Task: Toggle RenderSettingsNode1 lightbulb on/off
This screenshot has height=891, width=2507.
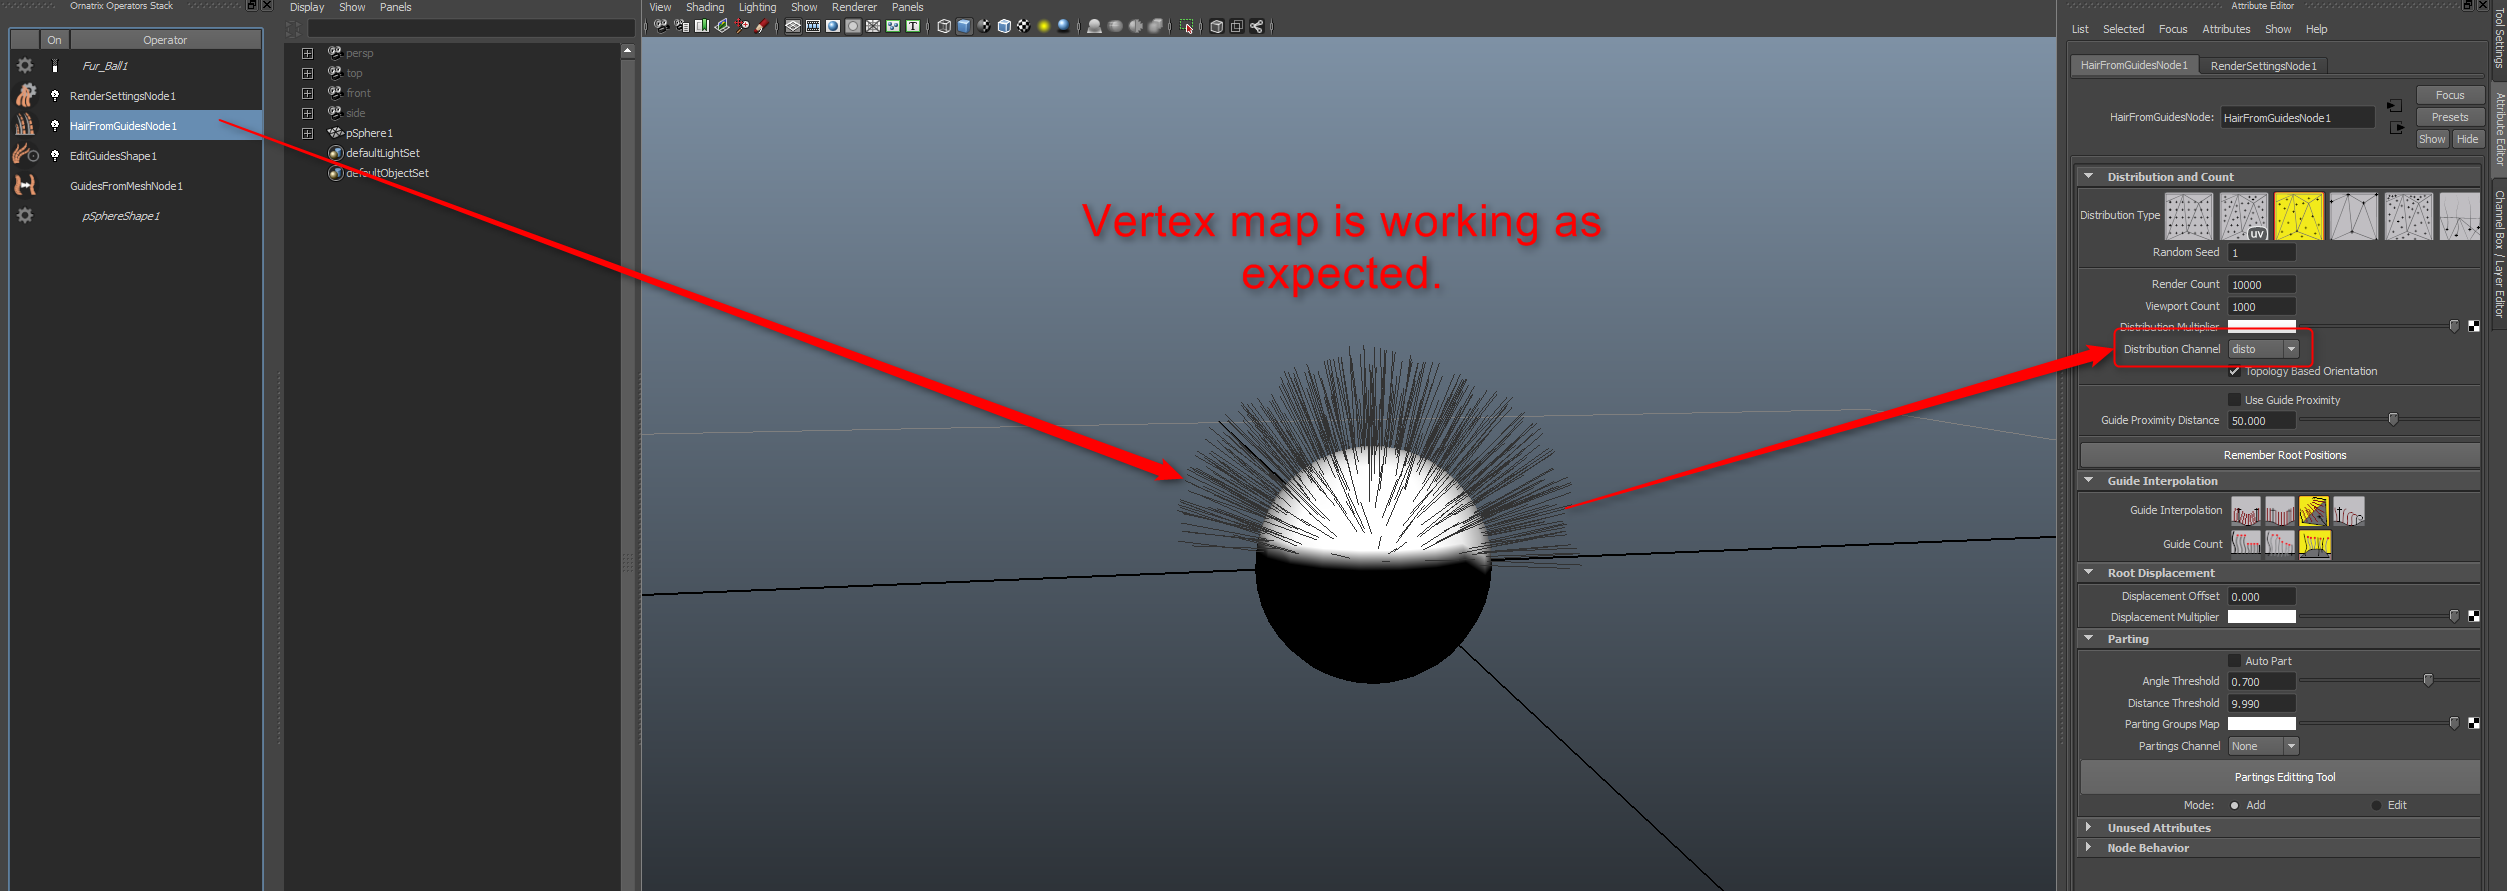Action: 55,96
